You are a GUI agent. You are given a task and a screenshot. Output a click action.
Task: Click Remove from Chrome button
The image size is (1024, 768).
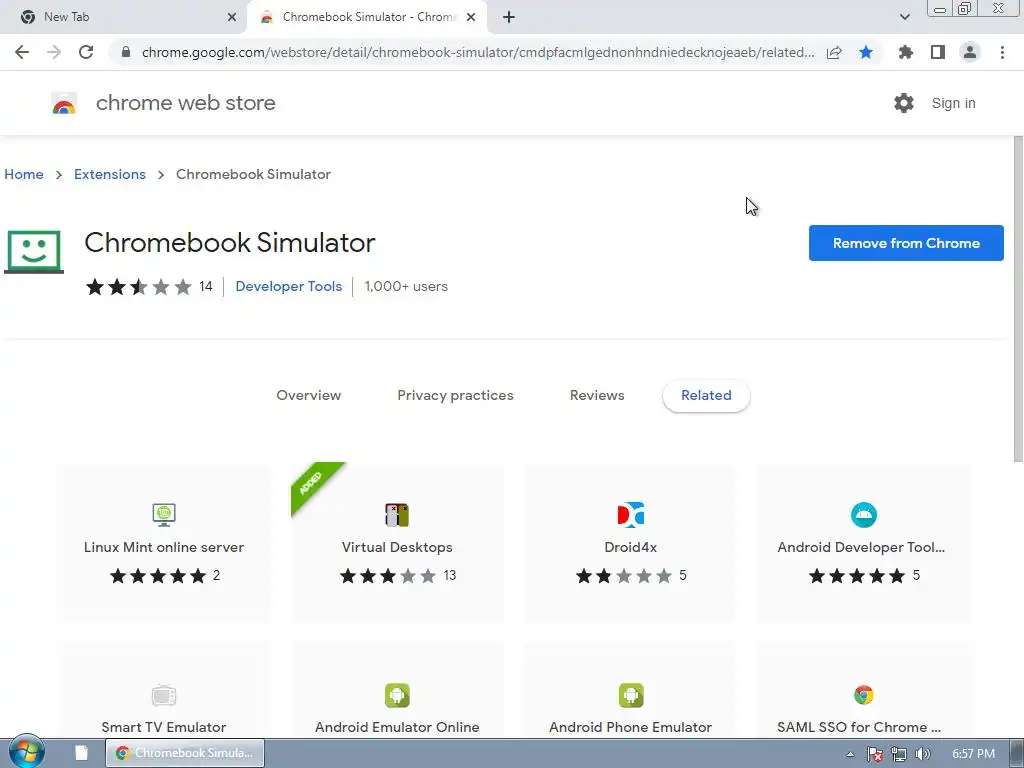(906, 243)
